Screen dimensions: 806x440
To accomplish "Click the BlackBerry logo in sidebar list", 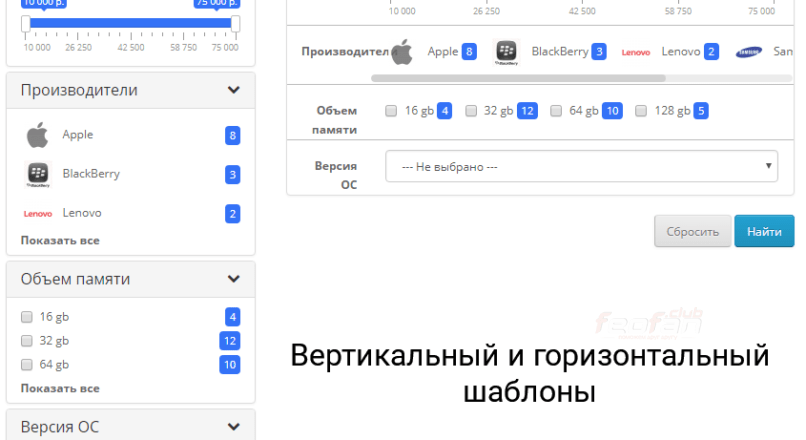I will (37, 174).
